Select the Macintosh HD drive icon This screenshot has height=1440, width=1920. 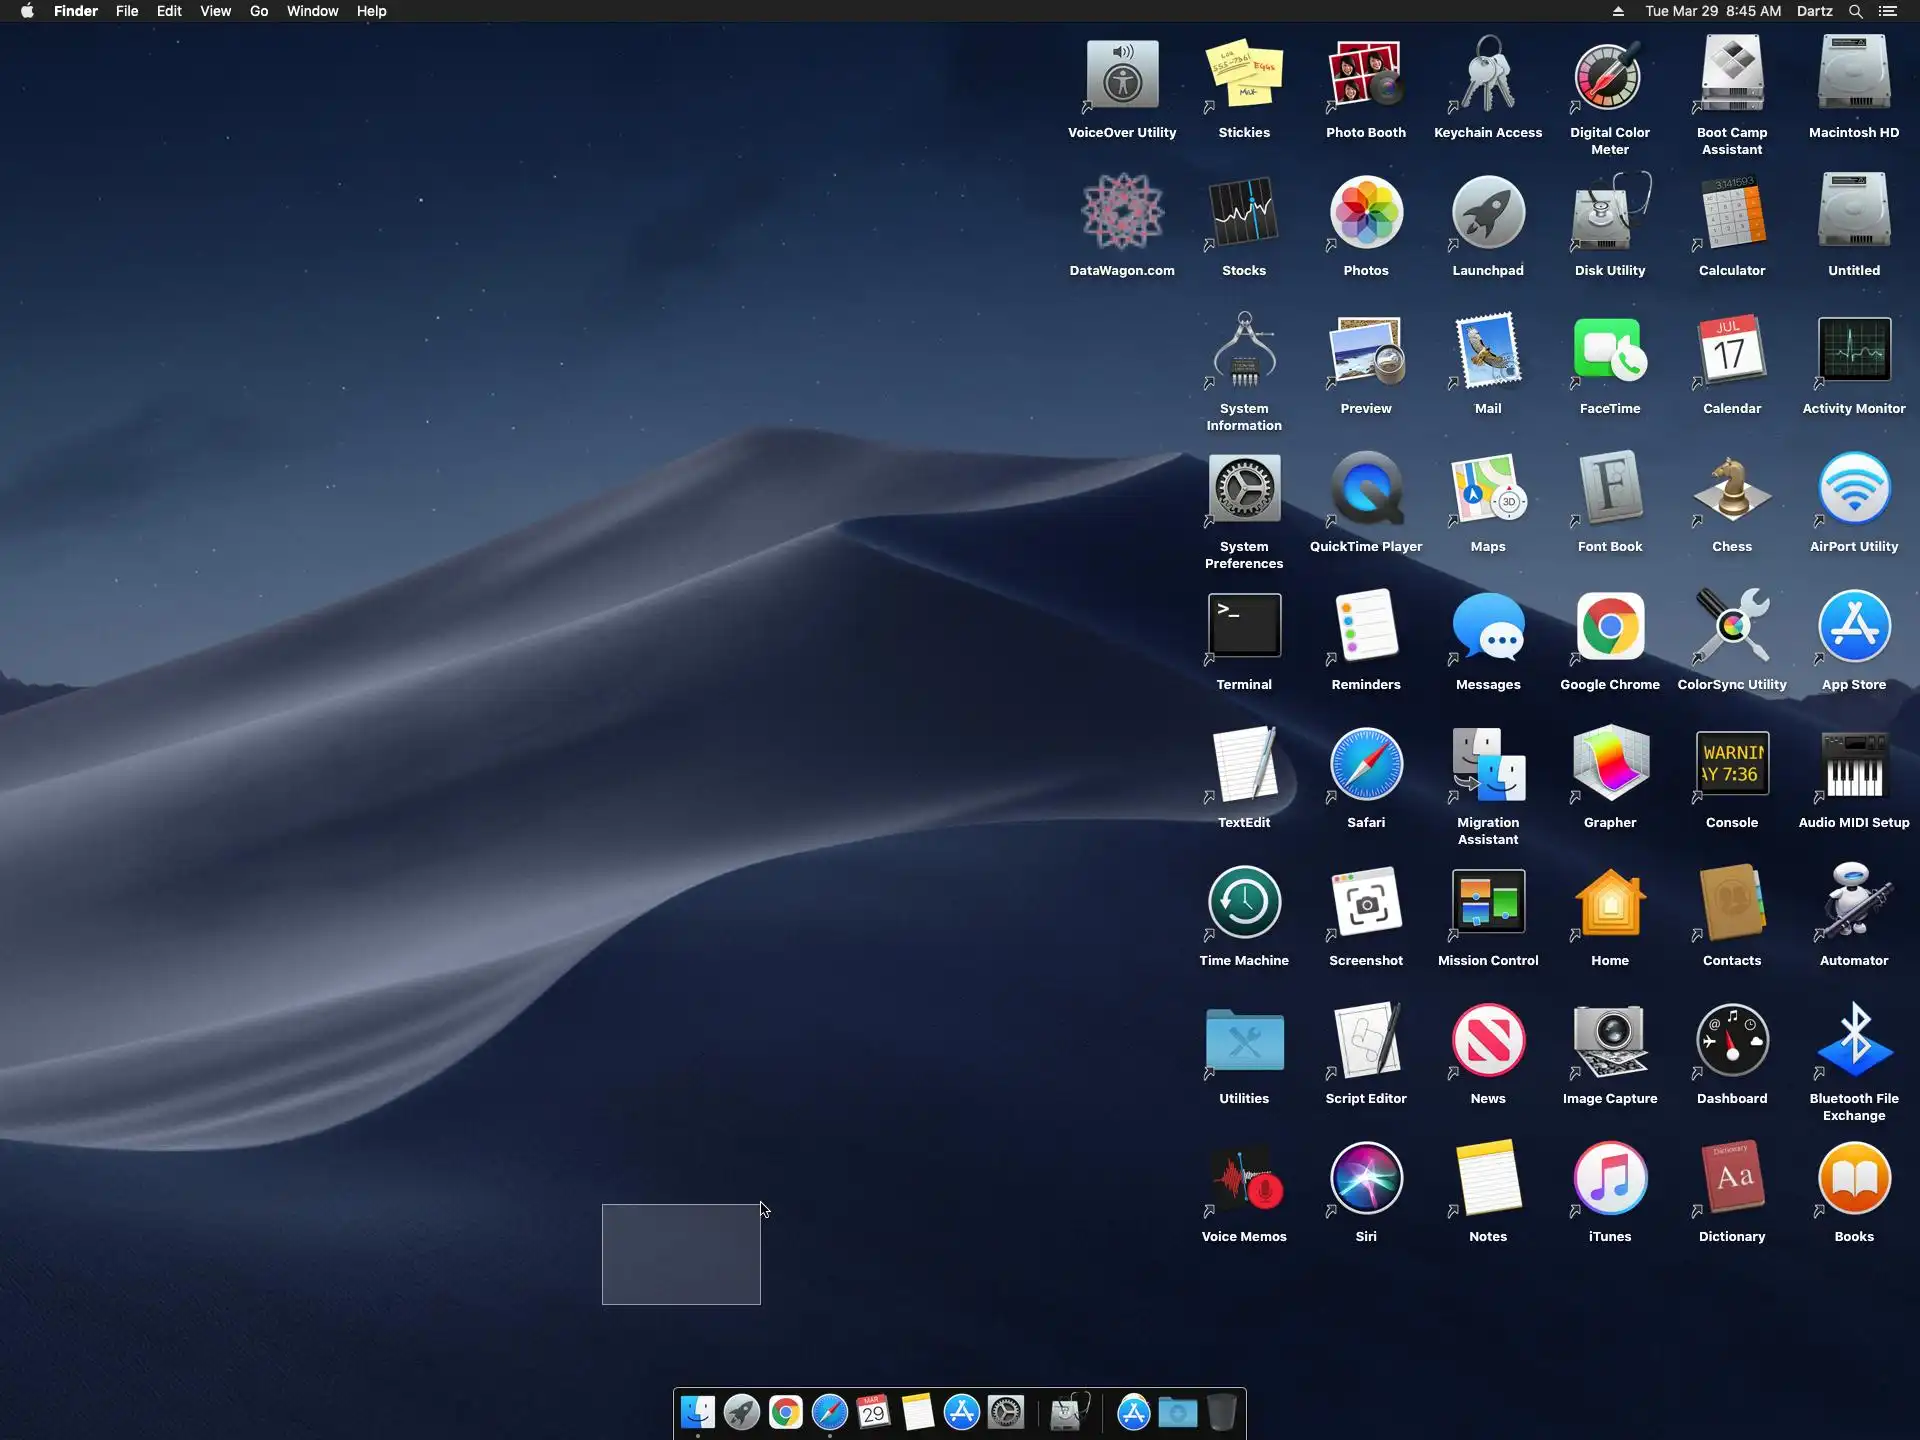(1853, 75)
